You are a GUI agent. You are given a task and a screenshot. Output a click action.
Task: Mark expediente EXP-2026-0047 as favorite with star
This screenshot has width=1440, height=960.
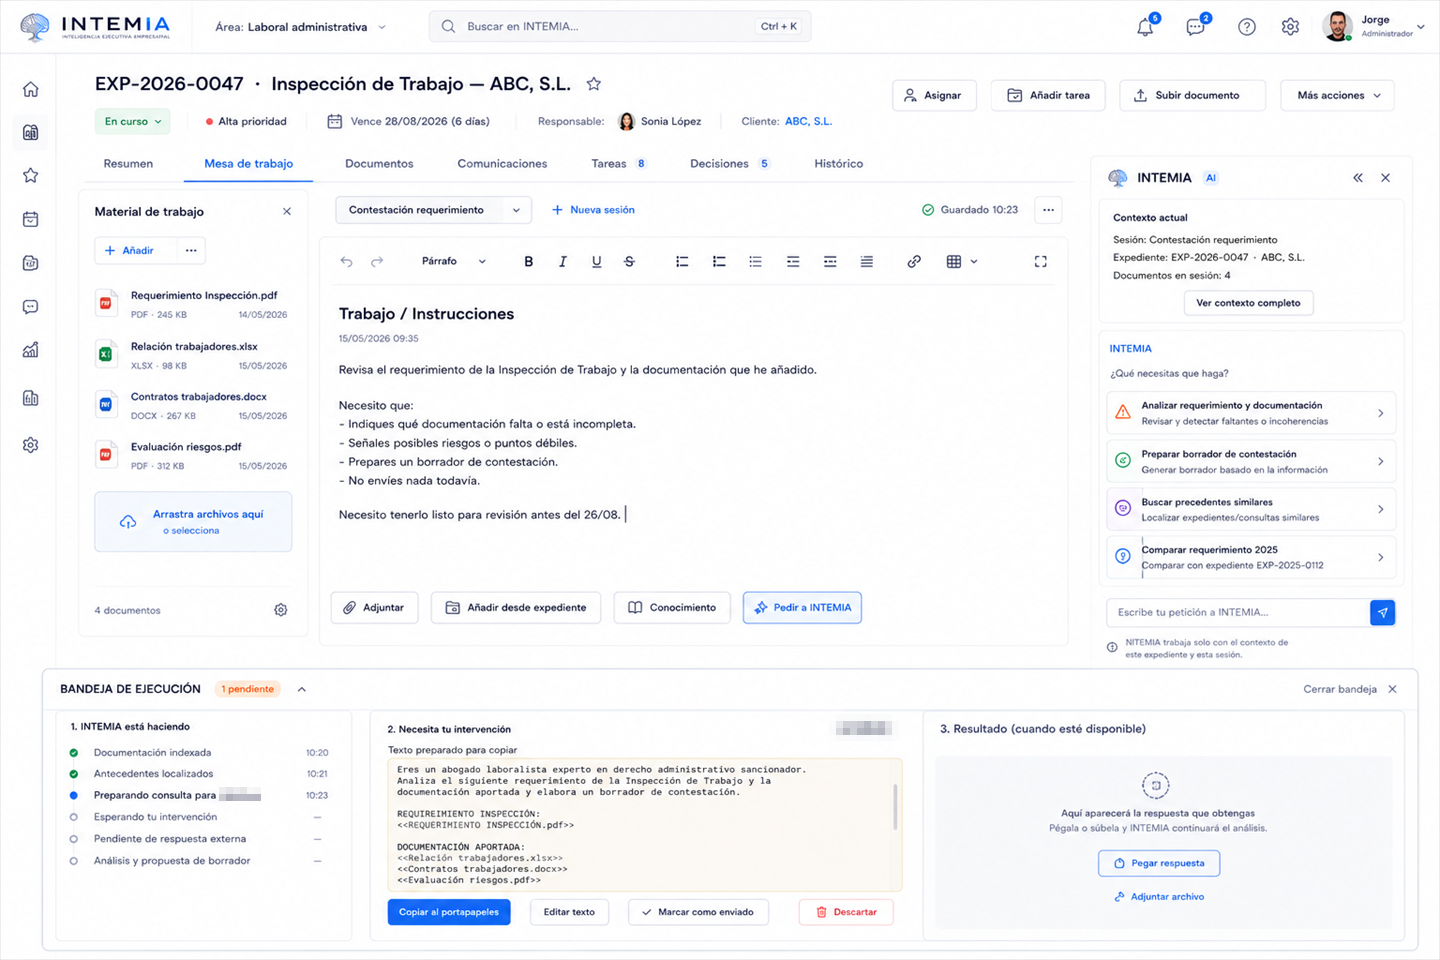(x=593, y=84)
